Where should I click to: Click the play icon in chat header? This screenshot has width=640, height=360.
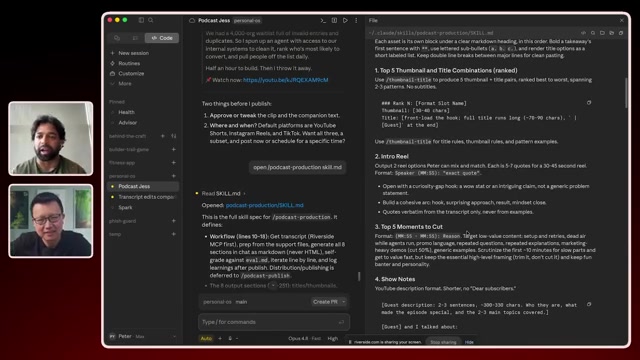pos(345,20)
